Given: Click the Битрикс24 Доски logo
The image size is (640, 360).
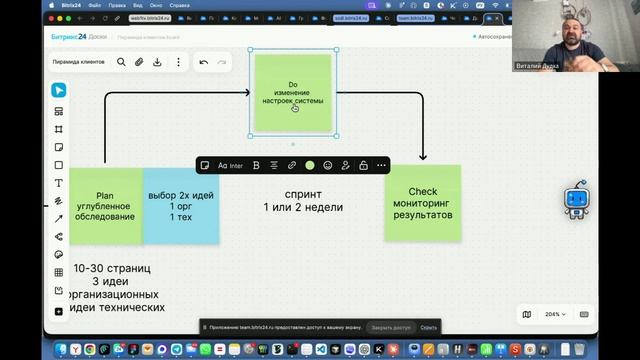Looking at the screenshot, I should tap(79, 37).
